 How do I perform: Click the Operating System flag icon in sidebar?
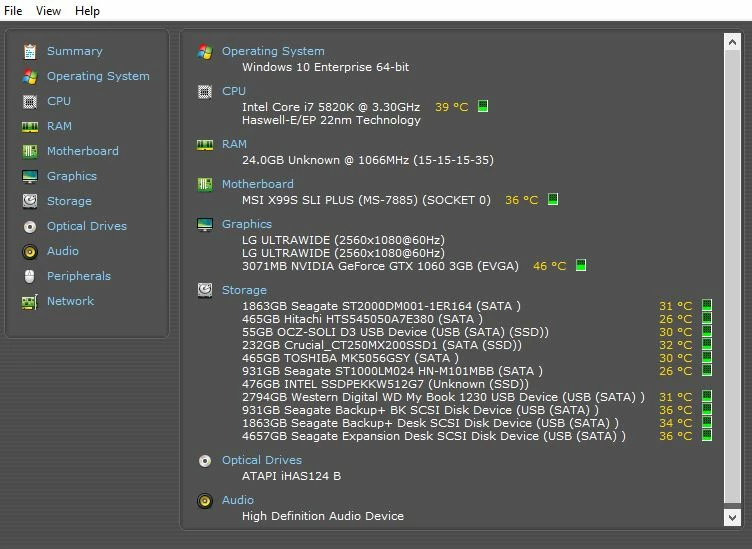point(30,76)
